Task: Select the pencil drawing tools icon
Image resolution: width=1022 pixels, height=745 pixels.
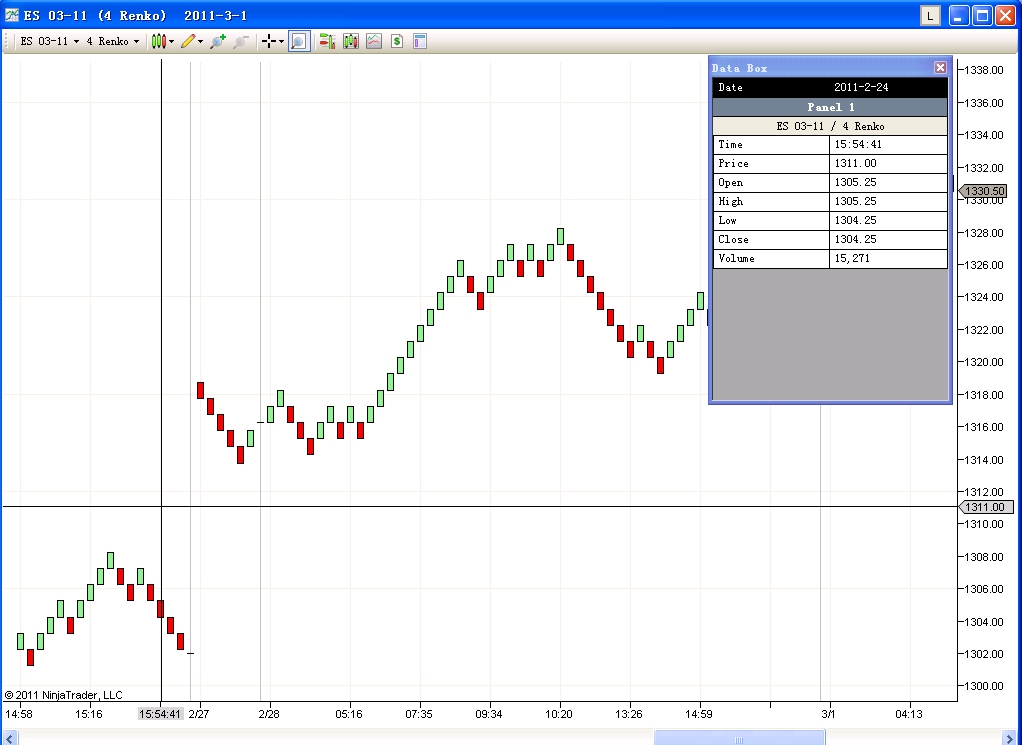Action: [188, 42]
